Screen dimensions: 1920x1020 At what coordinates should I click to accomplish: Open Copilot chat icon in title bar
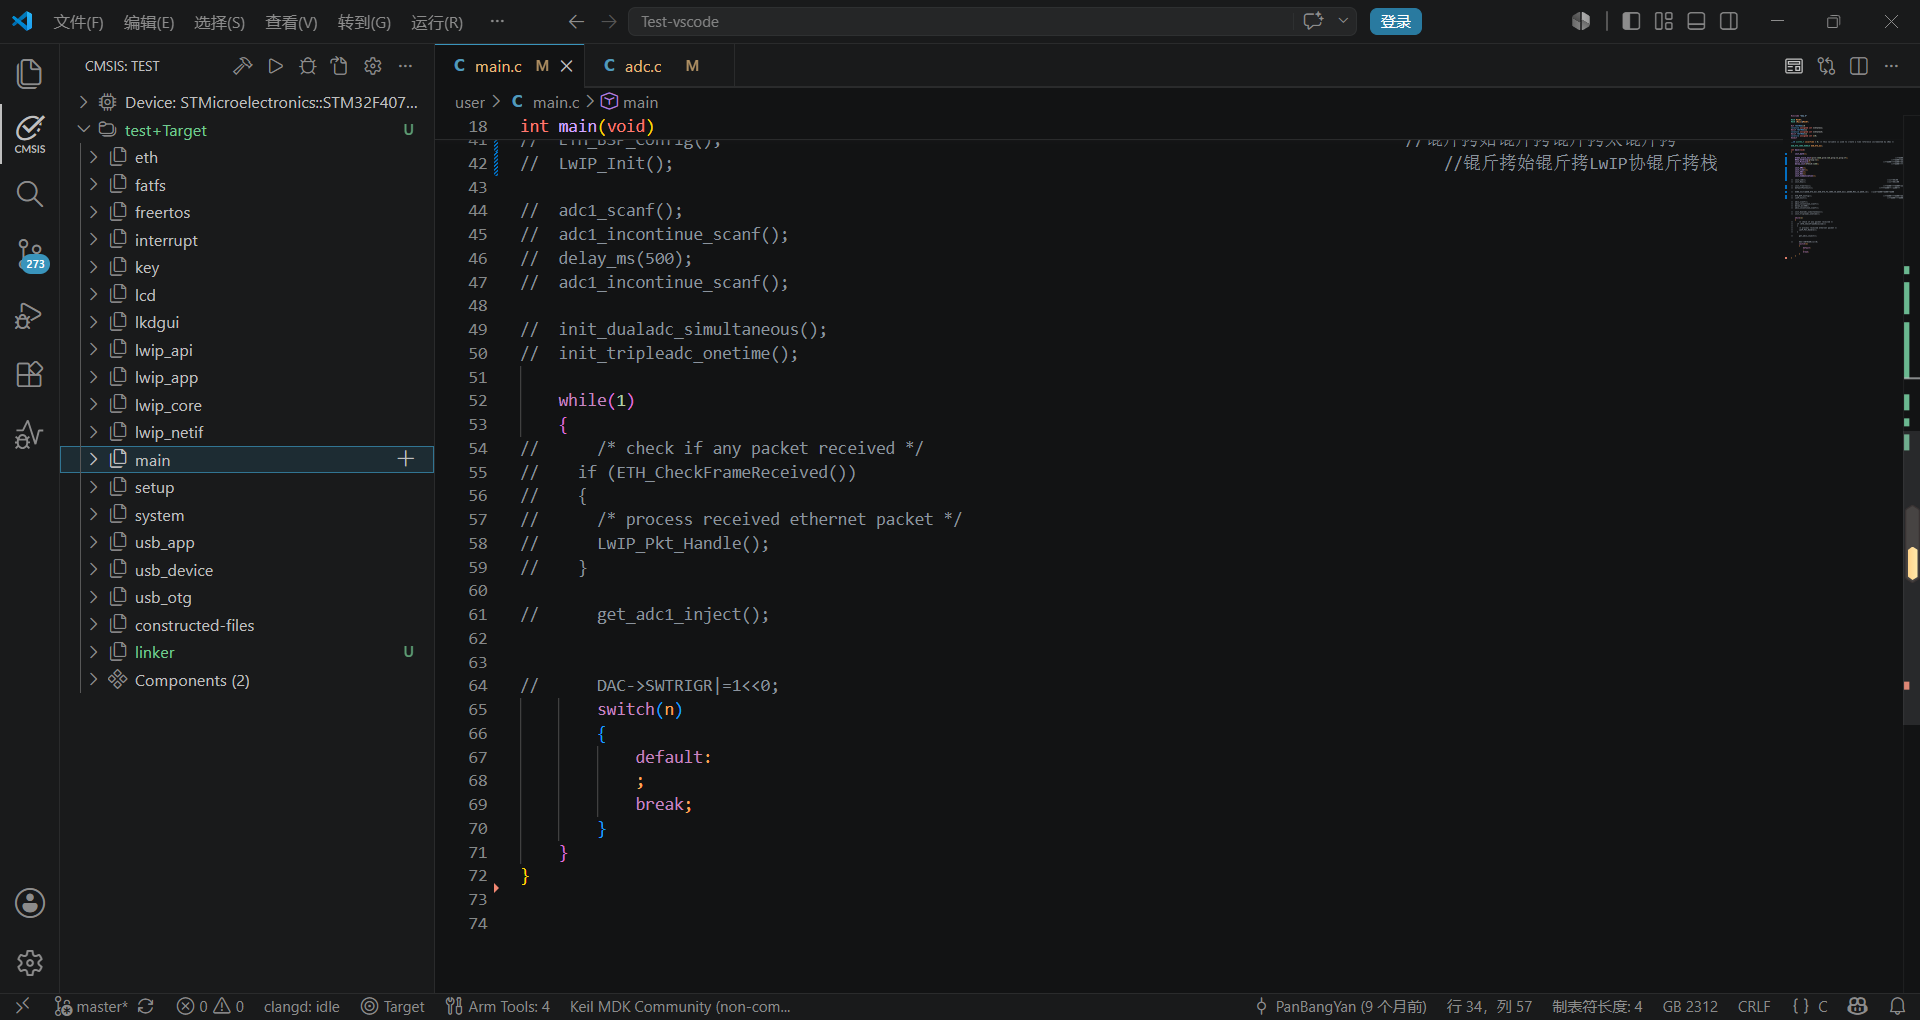pos(1313,21)
